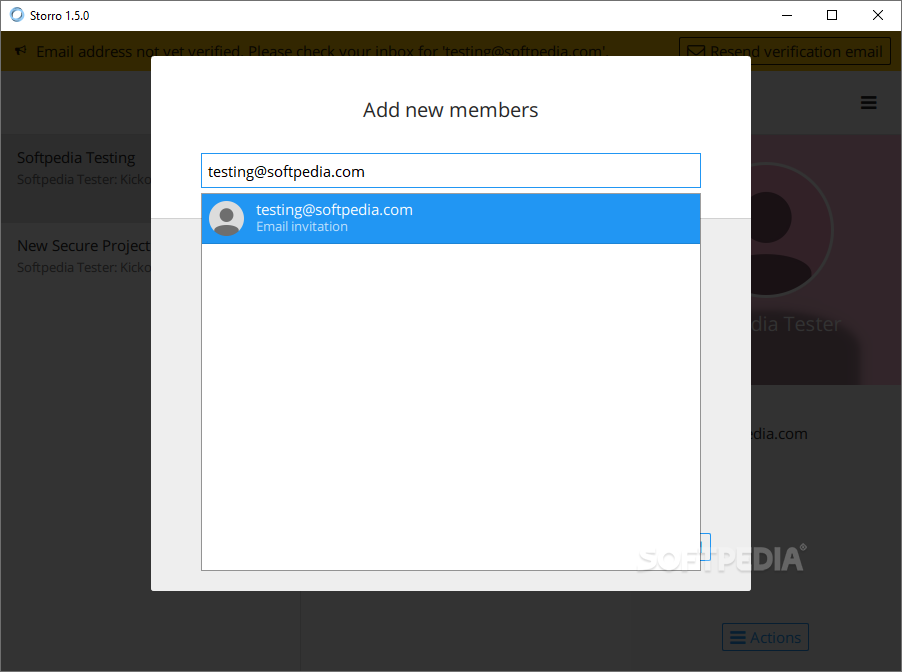This screenshot has width=902, height=672.
Task: Click Resend verification email button
Action: [x=785, y=51]
